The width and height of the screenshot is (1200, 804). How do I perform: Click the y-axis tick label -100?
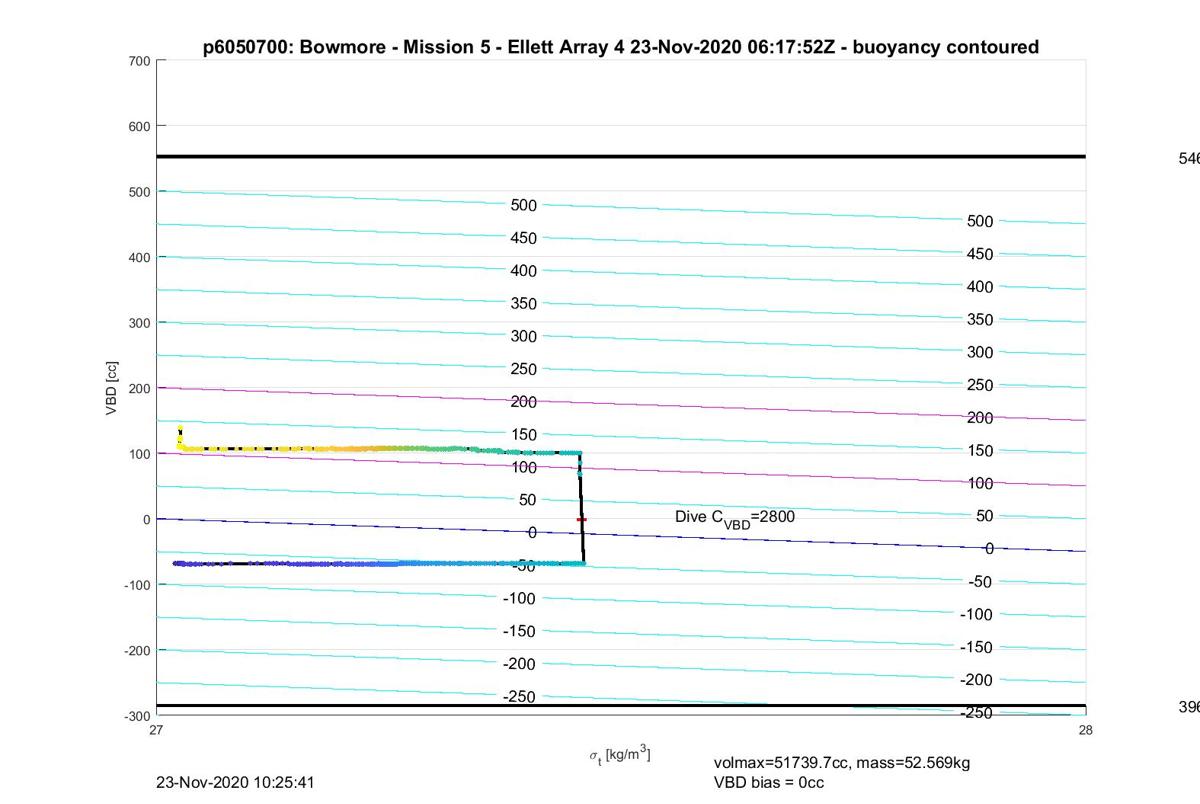[136, 585]
